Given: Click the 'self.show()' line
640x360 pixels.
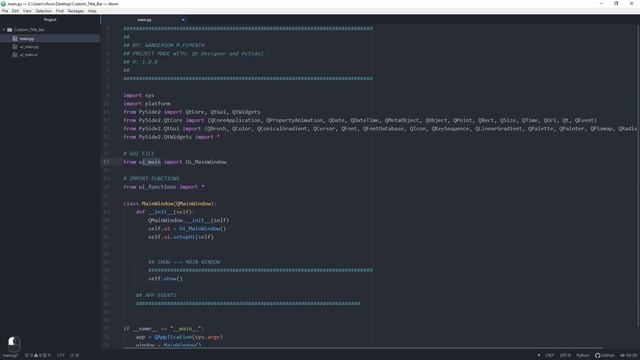Looking at the screenshot, I should 165,279.
